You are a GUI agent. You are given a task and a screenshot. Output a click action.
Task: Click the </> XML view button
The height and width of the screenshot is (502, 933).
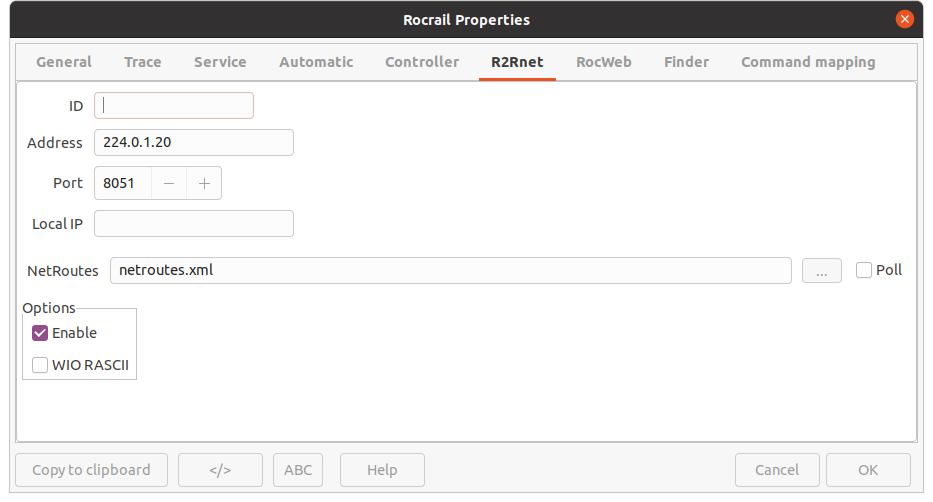[x=220, y=470]
